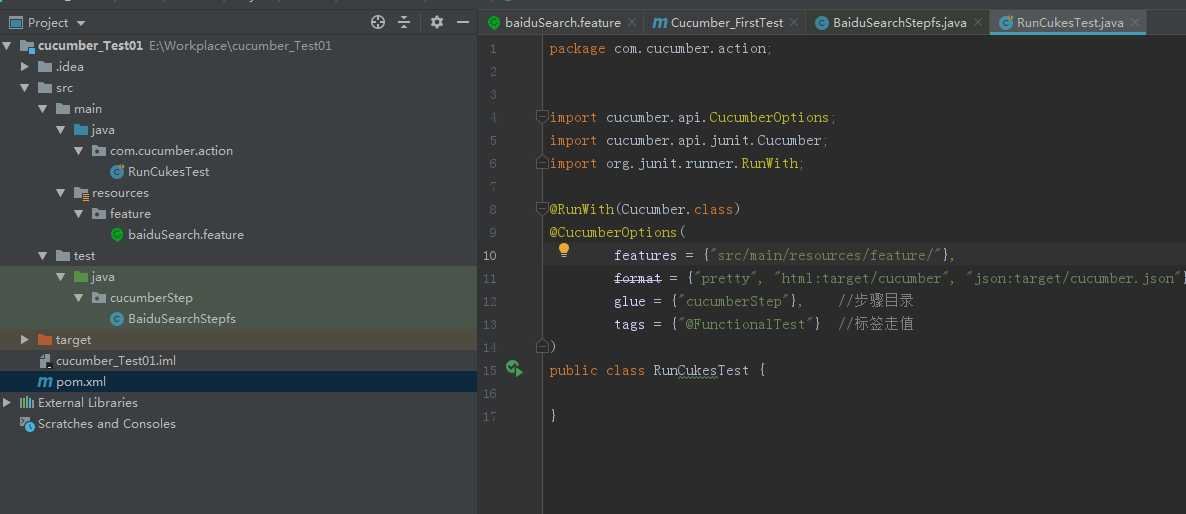Select pom.xml in project tree

coord(80,382)
